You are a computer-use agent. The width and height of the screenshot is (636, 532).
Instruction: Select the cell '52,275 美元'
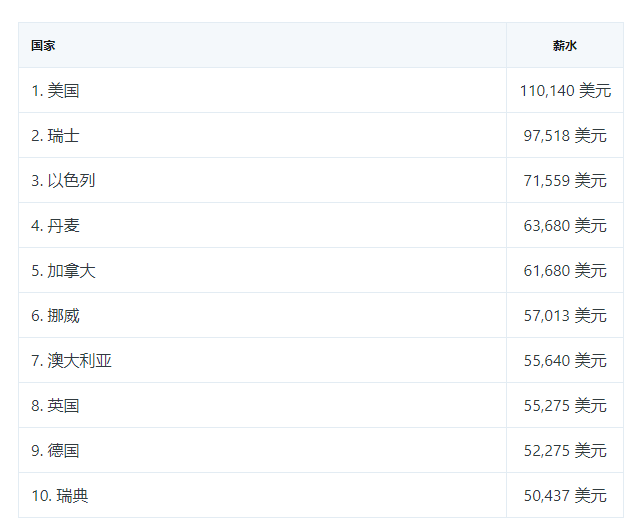click(x=565, y=450)
